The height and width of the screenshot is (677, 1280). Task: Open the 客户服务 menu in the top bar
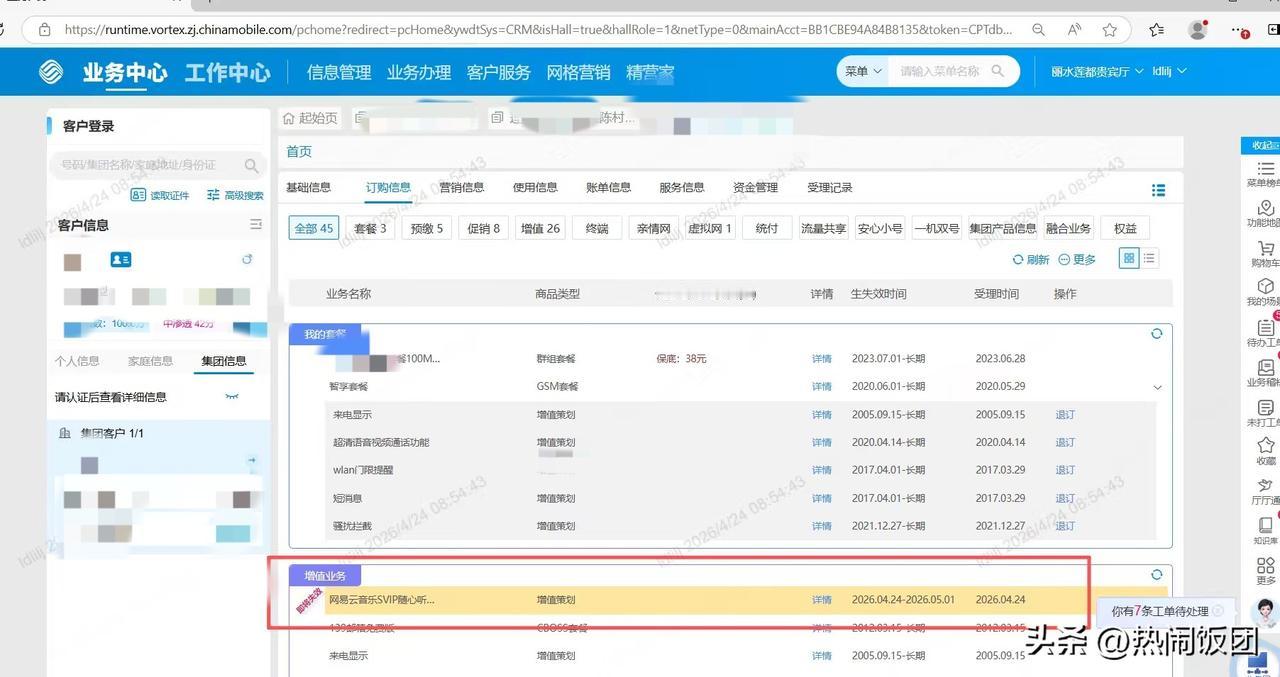499,71
